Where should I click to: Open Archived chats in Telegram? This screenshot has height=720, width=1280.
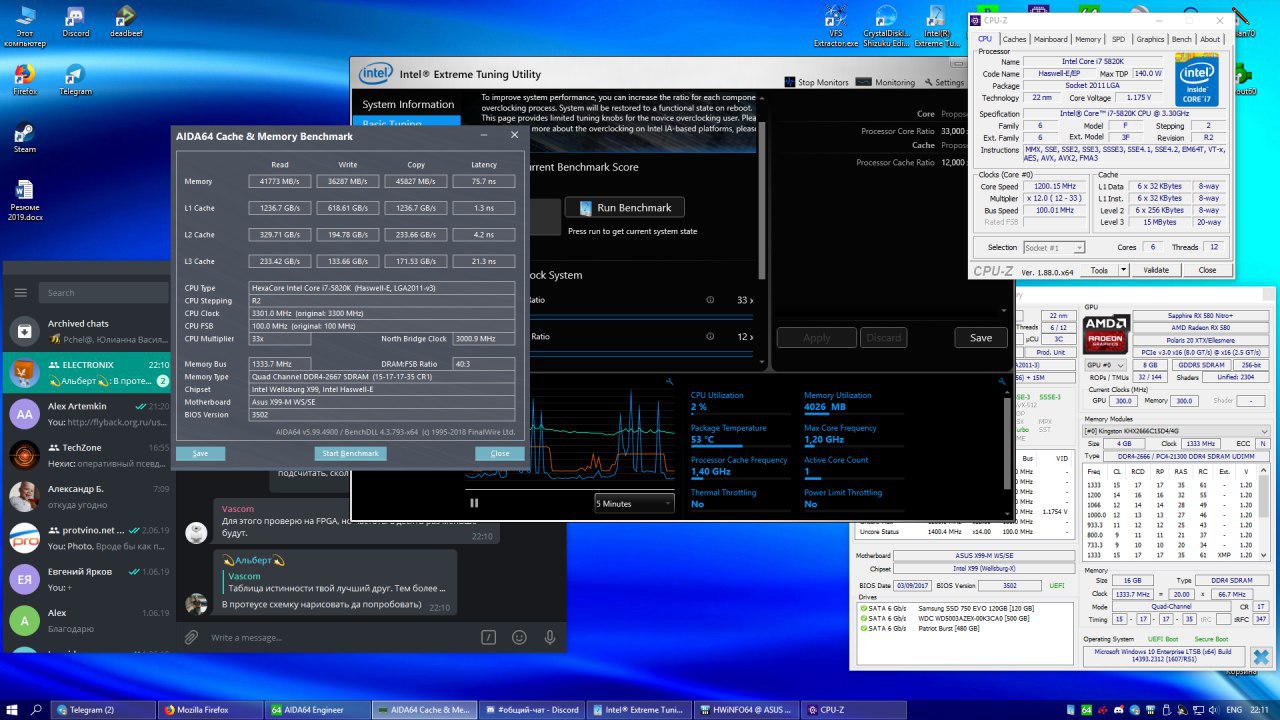point(88,331)
